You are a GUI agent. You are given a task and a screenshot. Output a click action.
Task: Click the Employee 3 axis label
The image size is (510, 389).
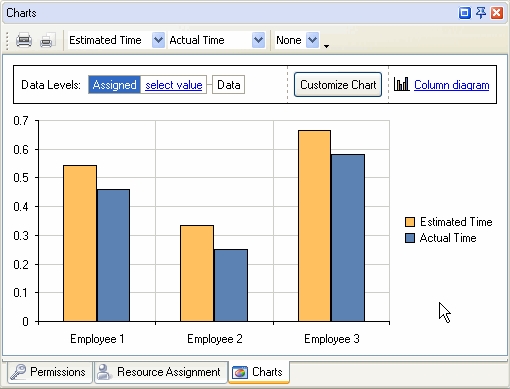point(332,339)
